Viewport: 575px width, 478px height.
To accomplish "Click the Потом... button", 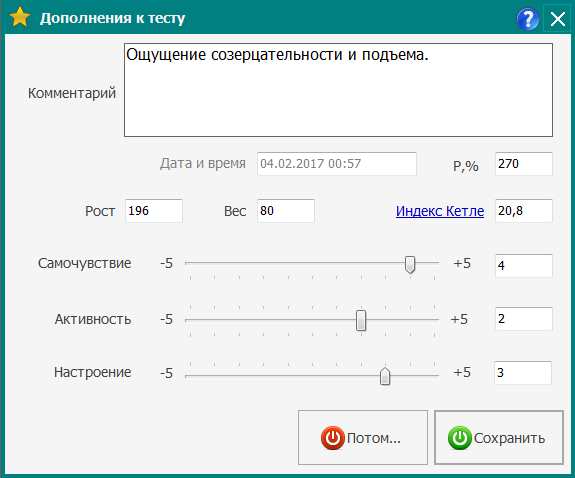I will pyautogui.click(x=363, y=437).
